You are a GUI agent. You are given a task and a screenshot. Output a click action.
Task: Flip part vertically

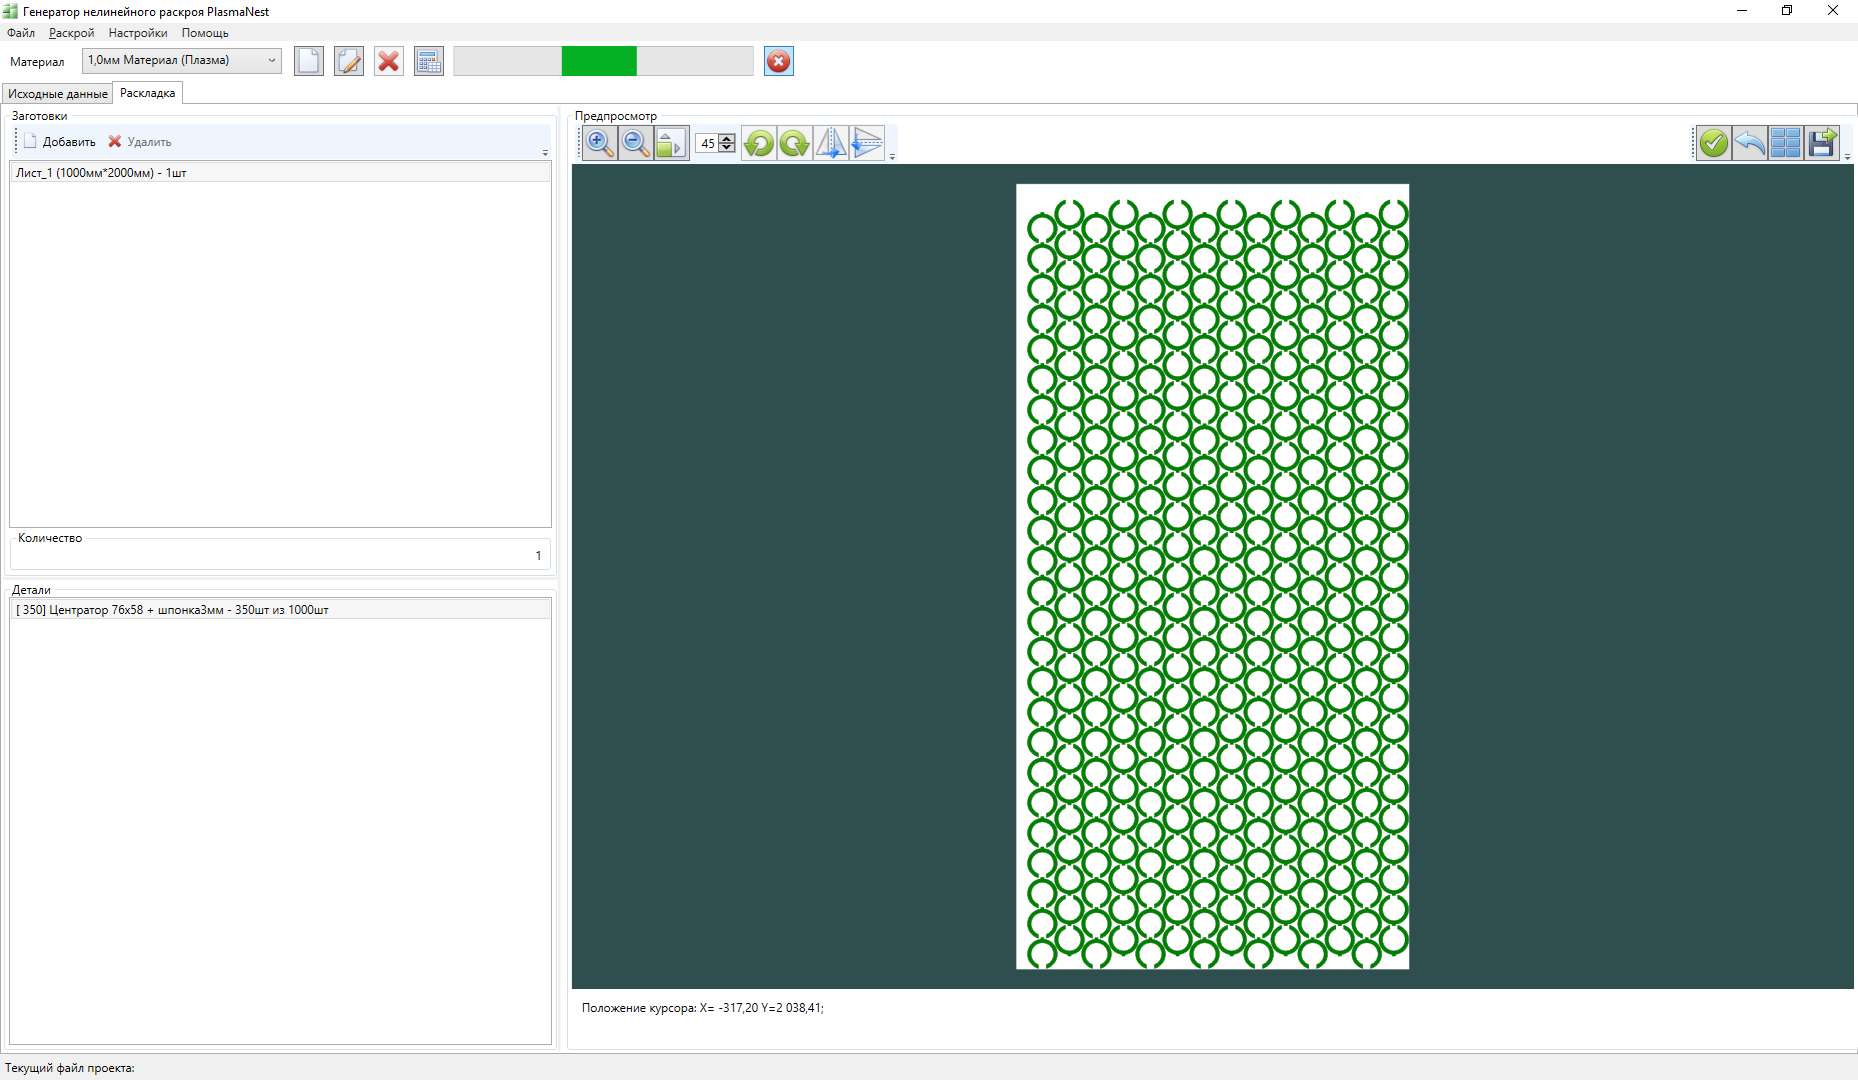[867, 143]
